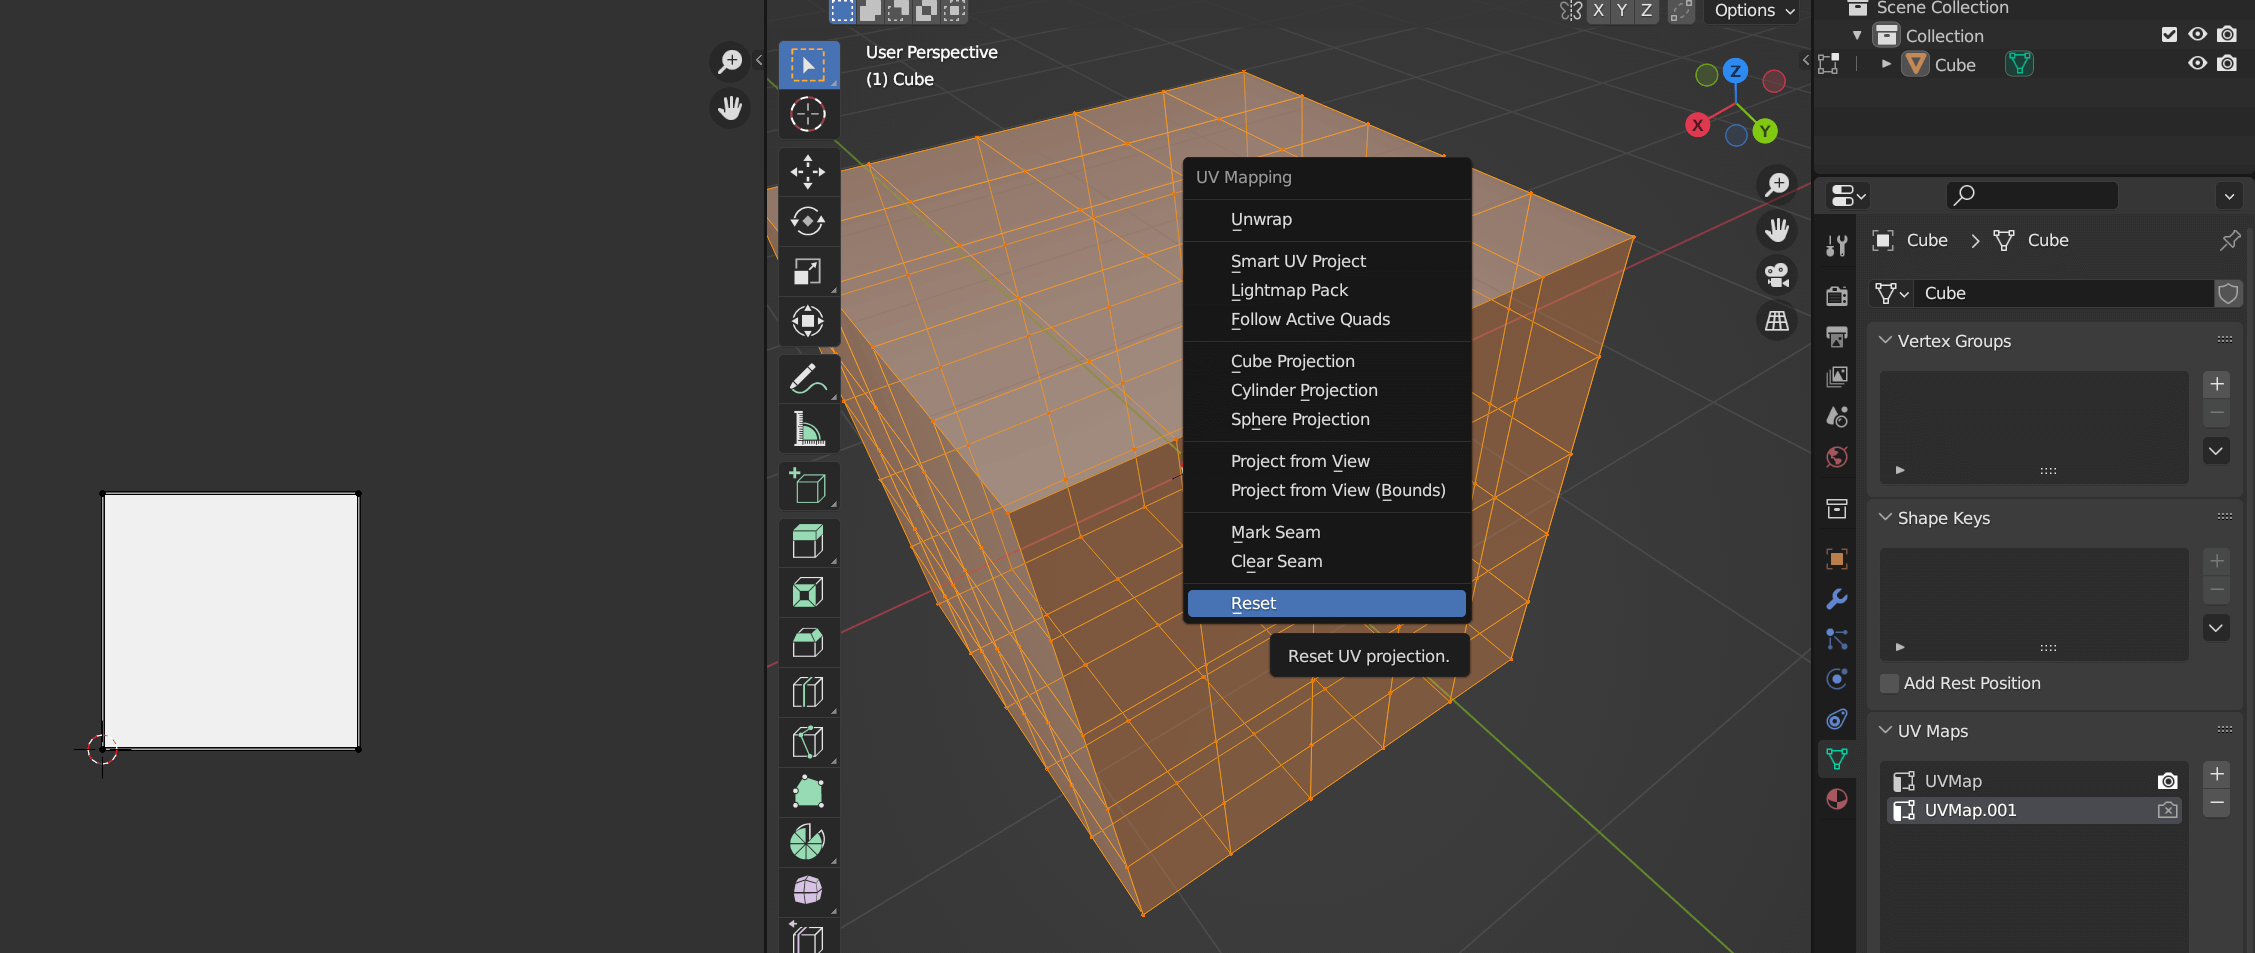This screenshot has height=953, width=2255.
Task: Select the Extrude Region tool
Action: pyautogui.click(x=808, y=543)
